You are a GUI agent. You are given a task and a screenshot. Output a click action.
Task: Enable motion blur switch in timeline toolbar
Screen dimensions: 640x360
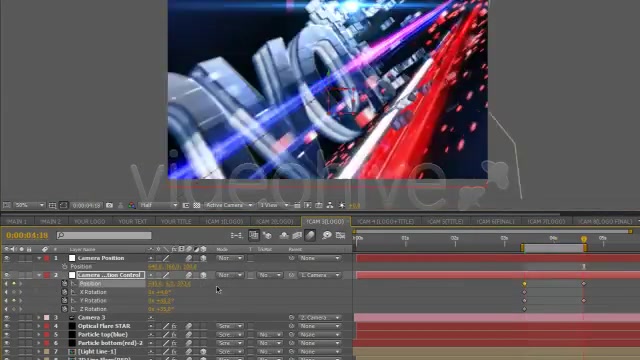[x=310, y=235]
